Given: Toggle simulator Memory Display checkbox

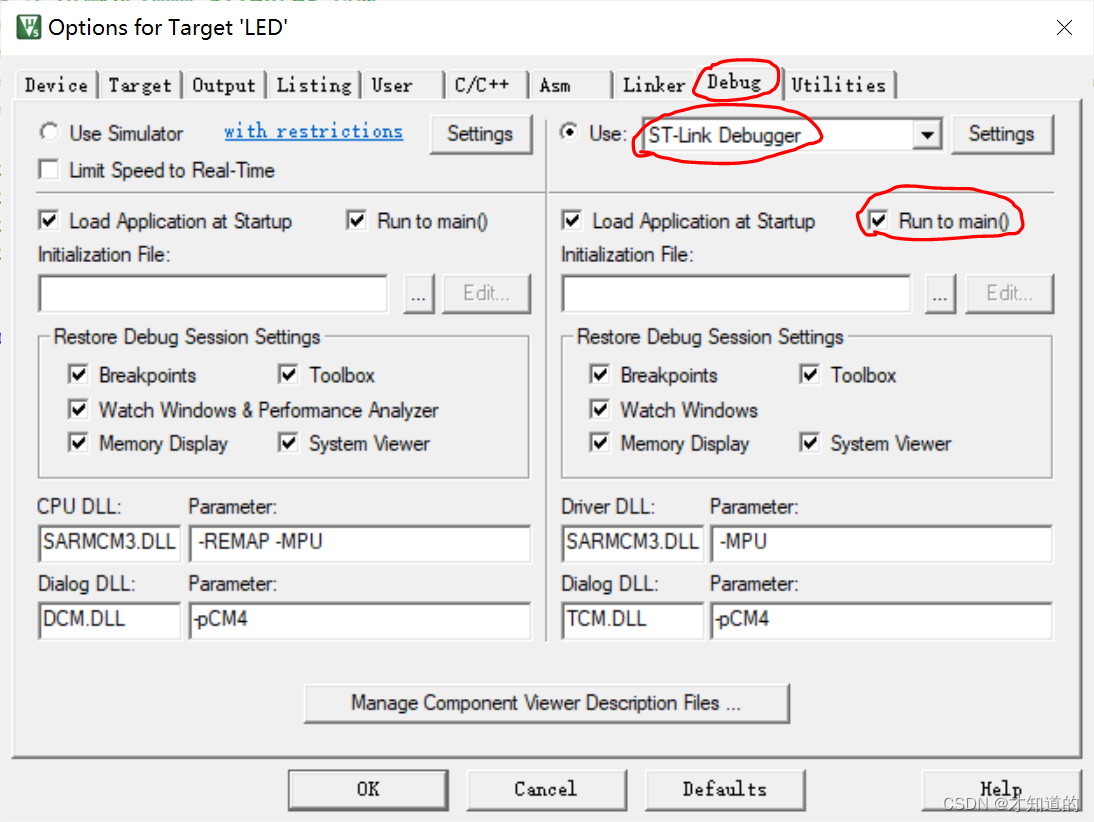Looking at the screenshot, I should tap(78, 443).
